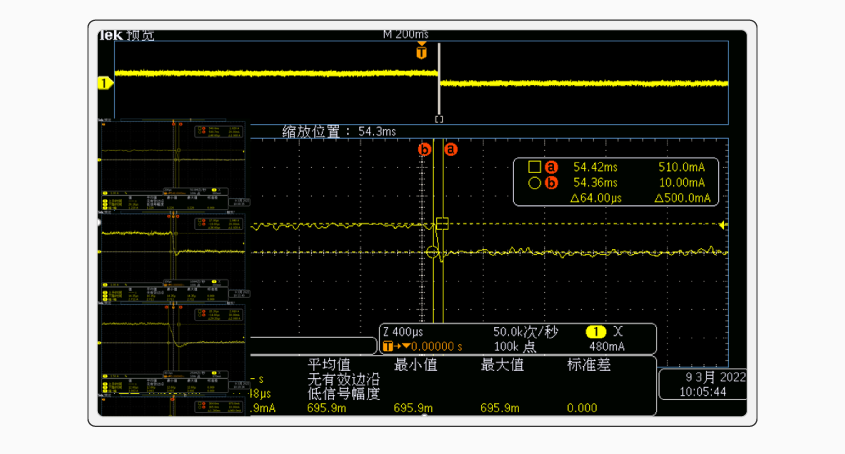Click cursor b marker on the zoomed graticule
Viewport: 845px width, 454px height.
point(424,150)
